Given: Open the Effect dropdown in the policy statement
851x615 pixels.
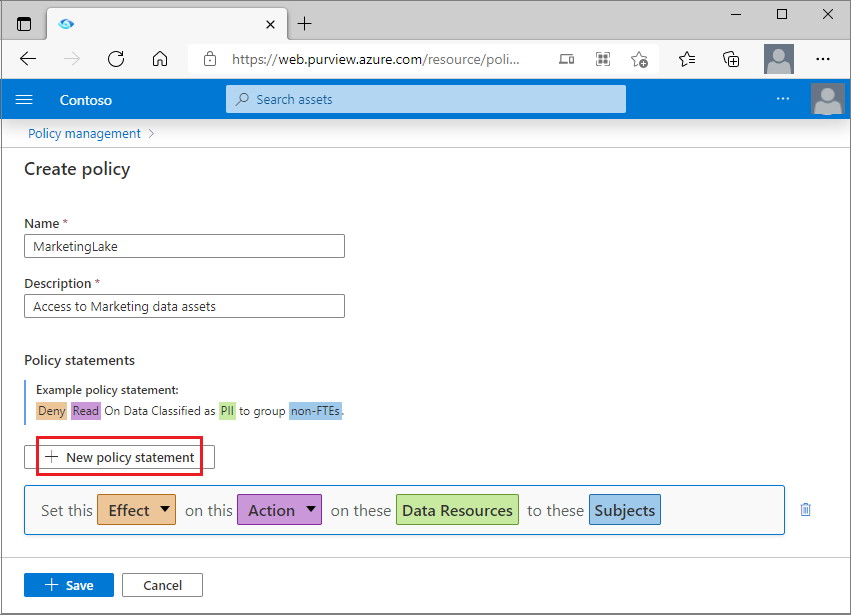Looking at the screenshot, I should pyautogui.click(x=136, y=509).
